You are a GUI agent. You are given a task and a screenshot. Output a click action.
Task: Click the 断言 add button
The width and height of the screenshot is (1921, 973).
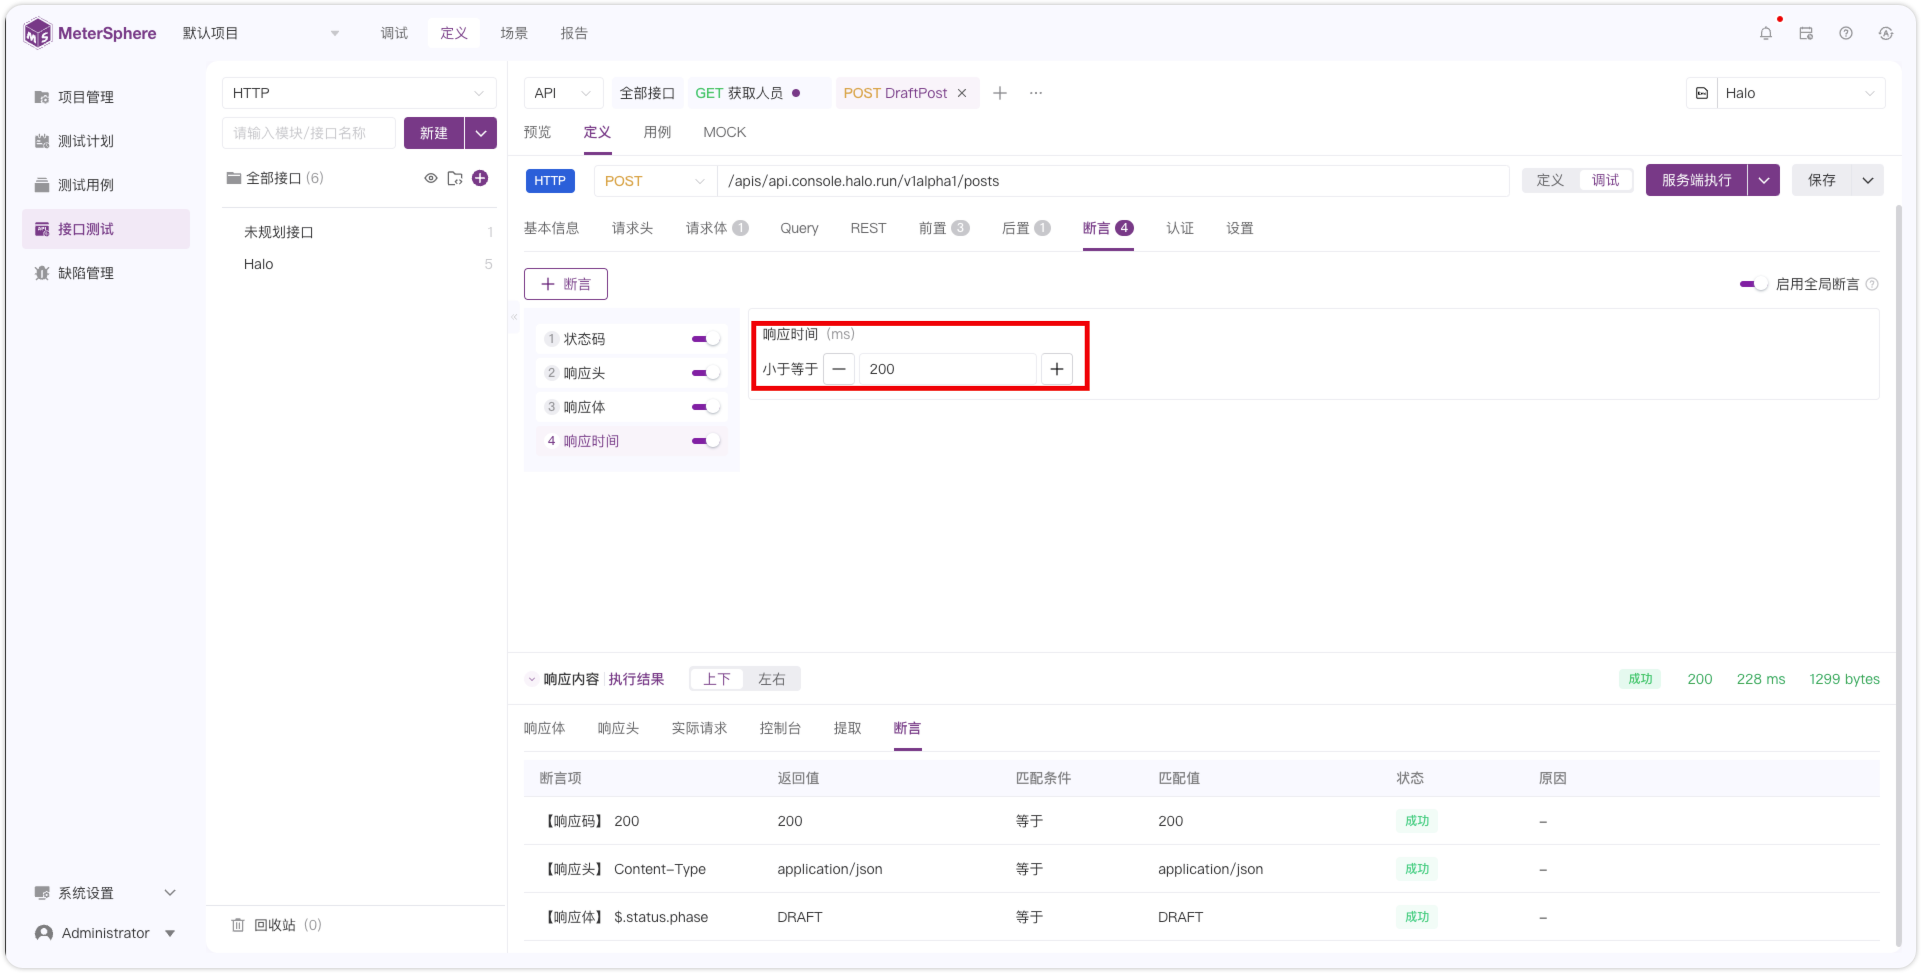(x=566, y=284)
